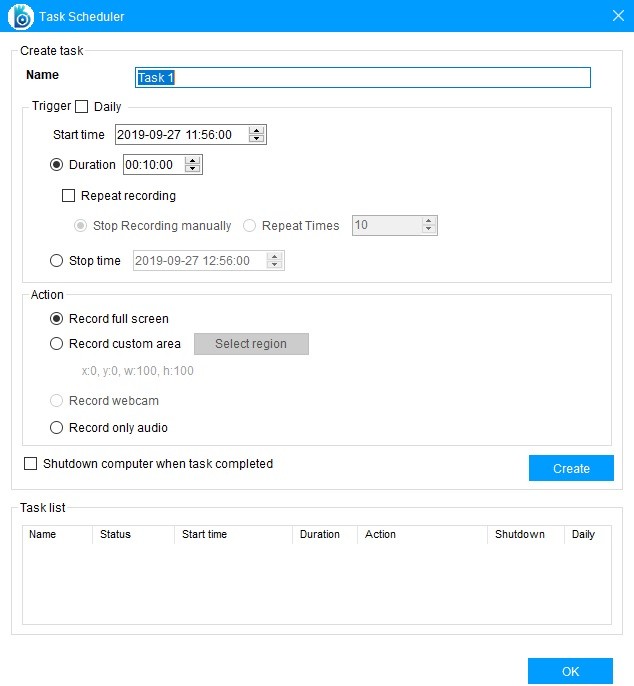This screenshot has width=634, height=686.
Task: Close the Task Scheduler window
Action: (617, 16)
